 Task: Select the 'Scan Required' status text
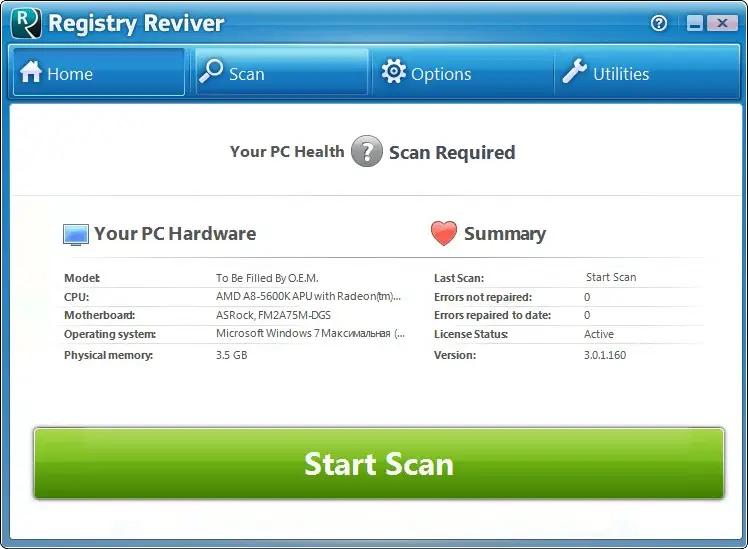coord(452,153)
